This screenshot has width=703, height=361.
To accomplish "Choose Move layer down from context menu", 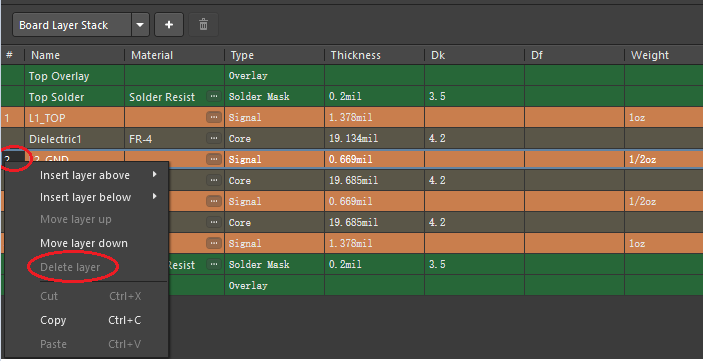I will click(x=84, y=244).
